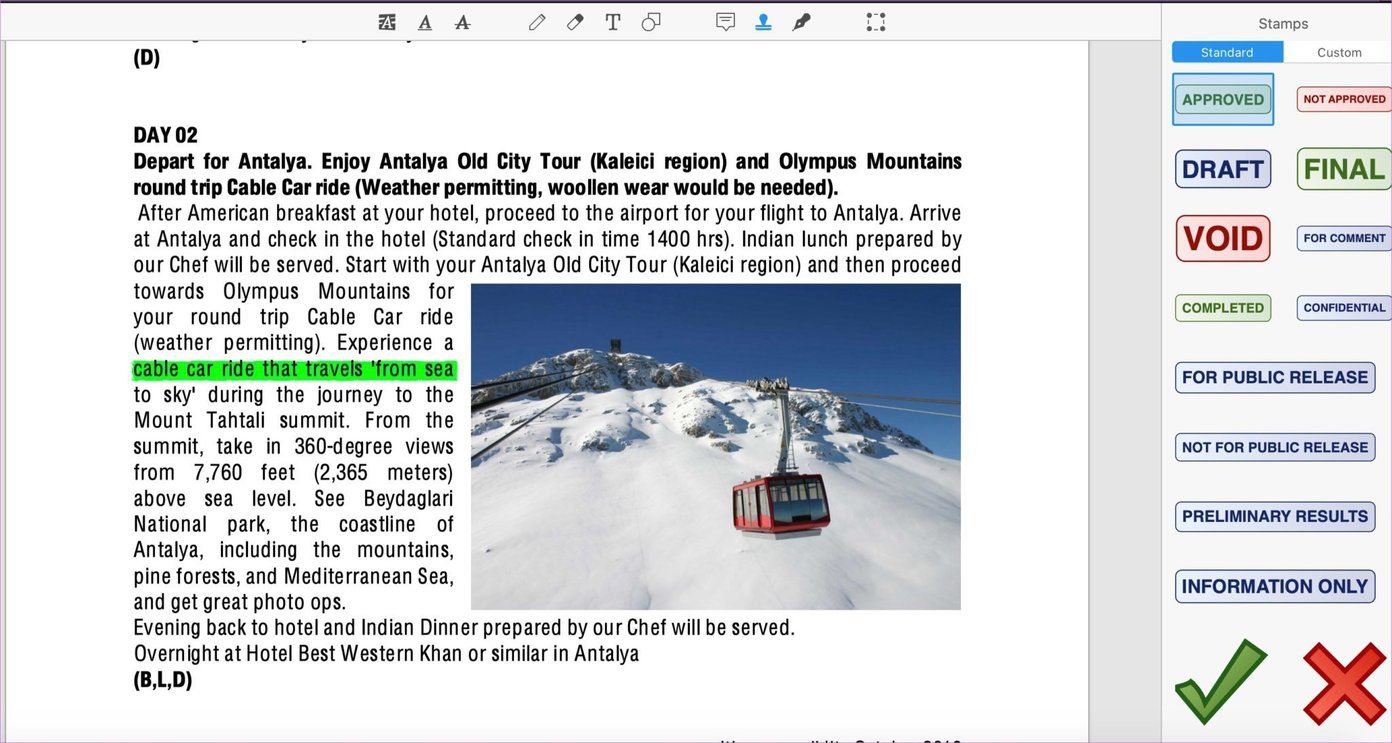The height and width of the screenshot is (743, 1392).
Task: Click the '(D)' text above DAY 02
Action: pyautogui.click(x=147, y=57)
